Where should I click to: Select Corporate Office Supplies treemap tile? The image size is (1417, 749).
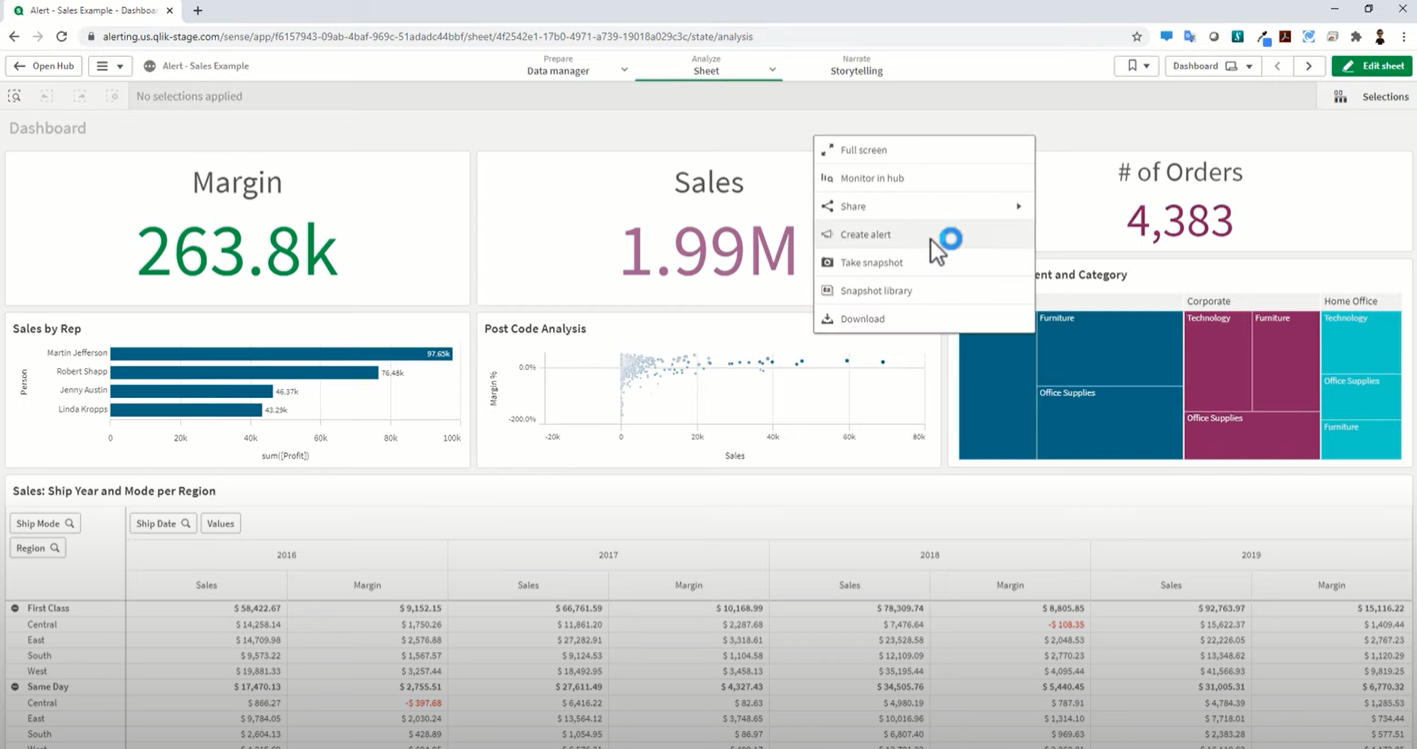[x=1252, y=435]
